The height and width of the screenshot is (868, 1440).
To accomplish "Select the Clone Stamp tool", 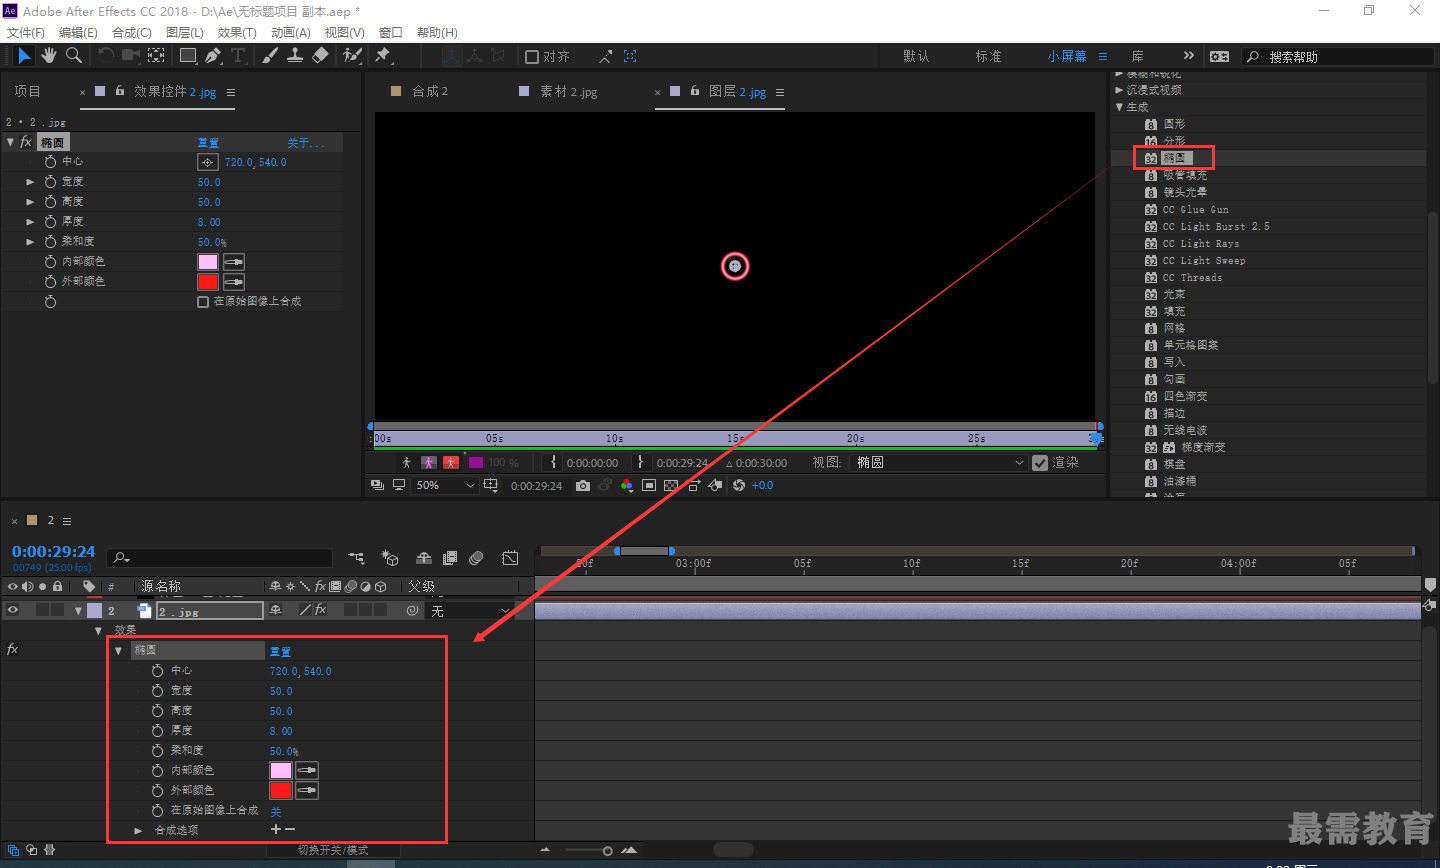I will (295, 56).
